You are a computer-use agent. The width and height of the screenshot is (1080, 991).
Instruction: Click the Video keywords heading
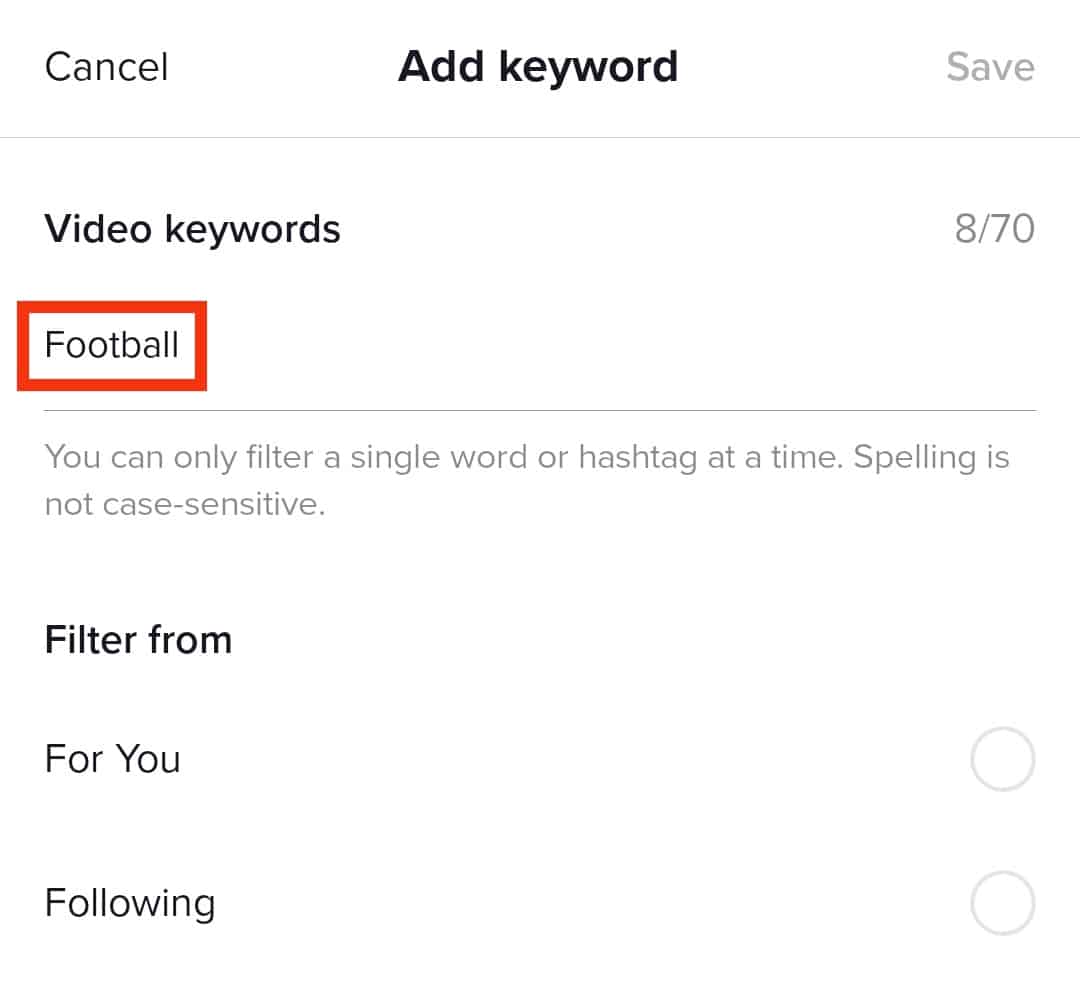[x=192, y=229]
